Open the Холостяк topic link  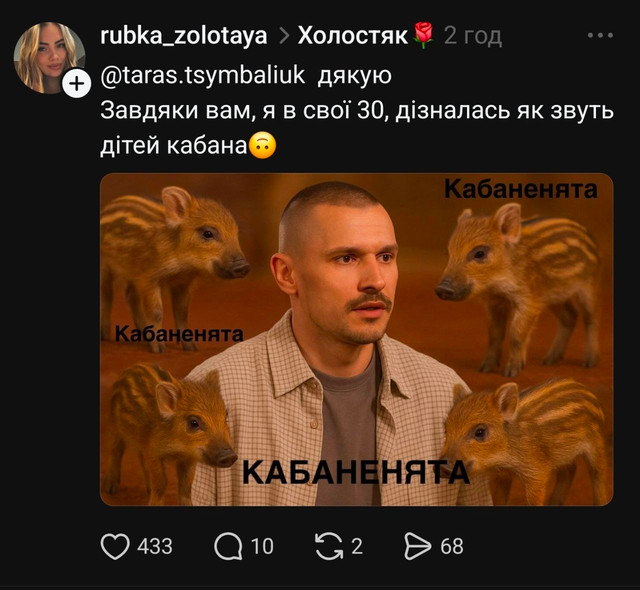pyautogui.click(x=353, y=36)
